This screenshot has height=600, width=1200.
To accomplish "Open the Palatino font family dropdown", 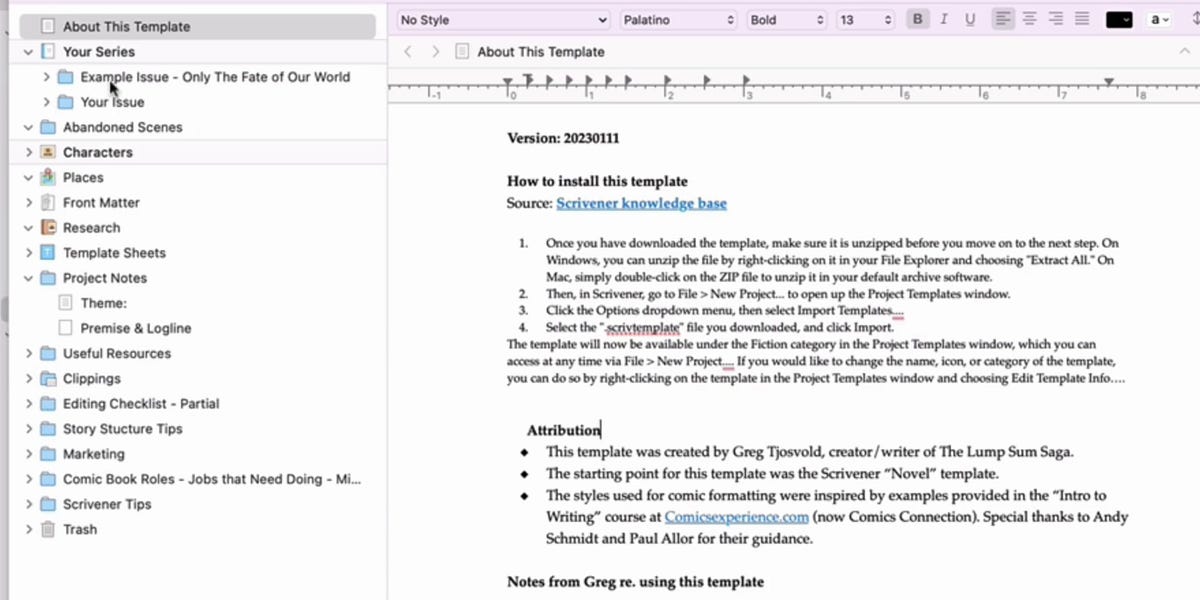I will pyautogui.click(x=678, y=18).
